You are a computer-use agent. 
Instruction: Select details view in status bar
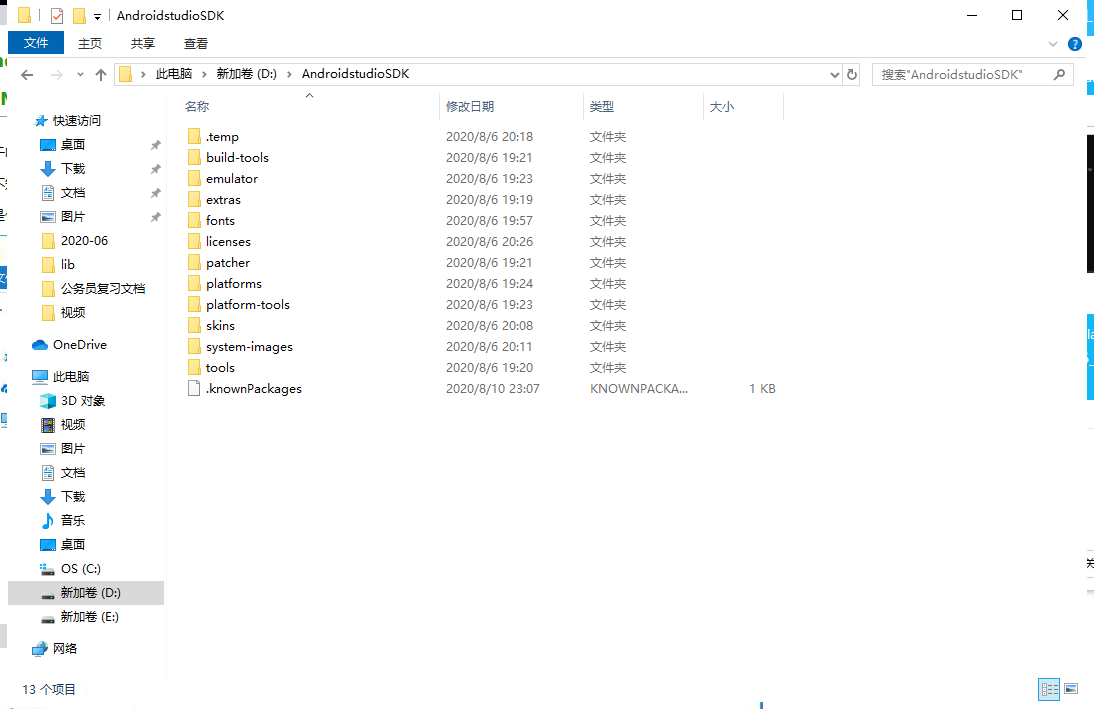point(1048,689)
